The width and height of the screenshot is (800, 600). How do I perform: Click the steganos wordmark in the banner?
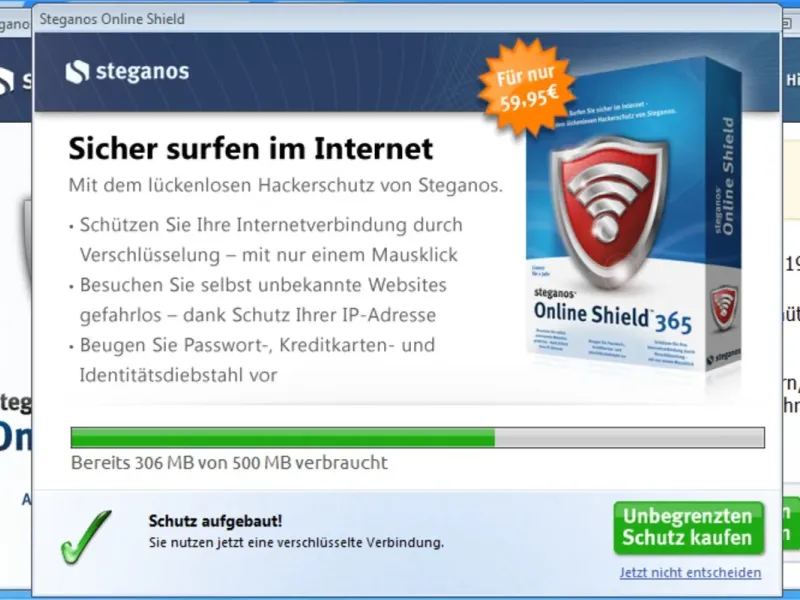point(142,72)
